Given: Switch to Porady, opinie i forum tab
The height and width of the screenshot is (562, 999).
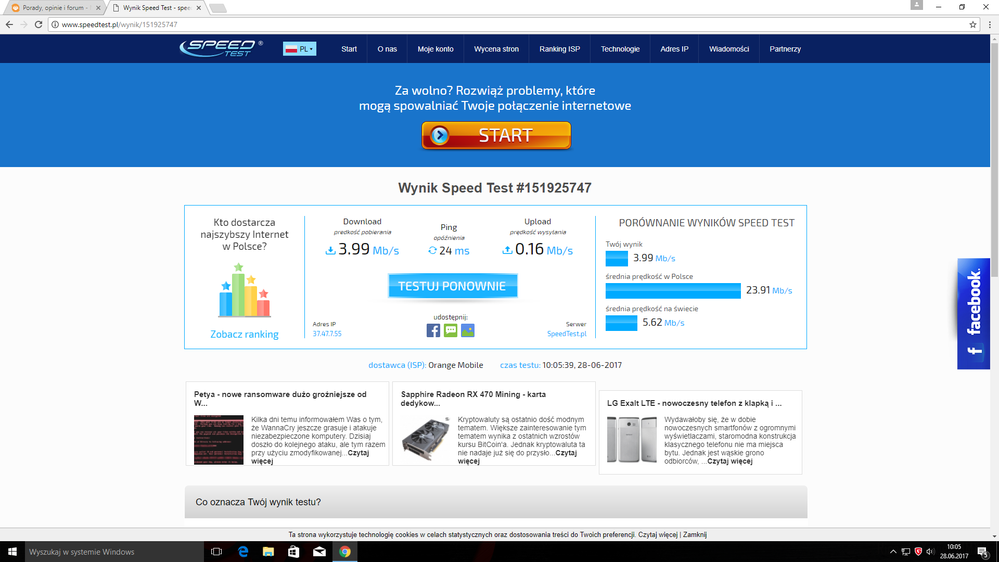Looking at the screenshot, I should click(54, 8).
